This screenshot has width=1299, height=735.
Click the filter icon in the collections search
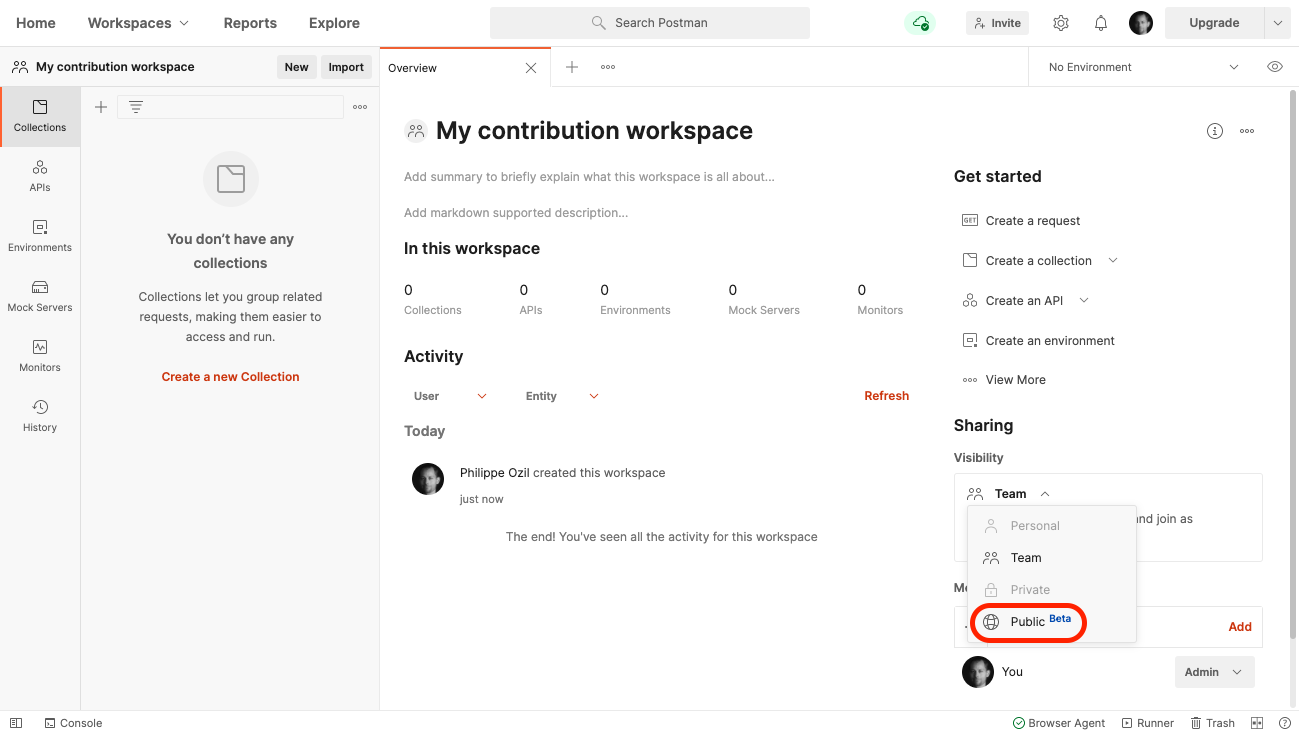(136, 107)
